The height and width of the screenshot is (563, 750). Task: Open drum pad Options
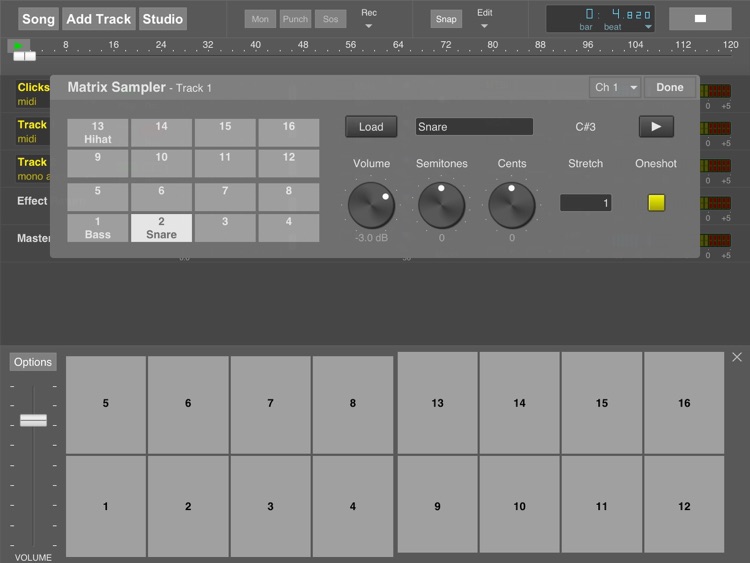click(x=33, y=362)
